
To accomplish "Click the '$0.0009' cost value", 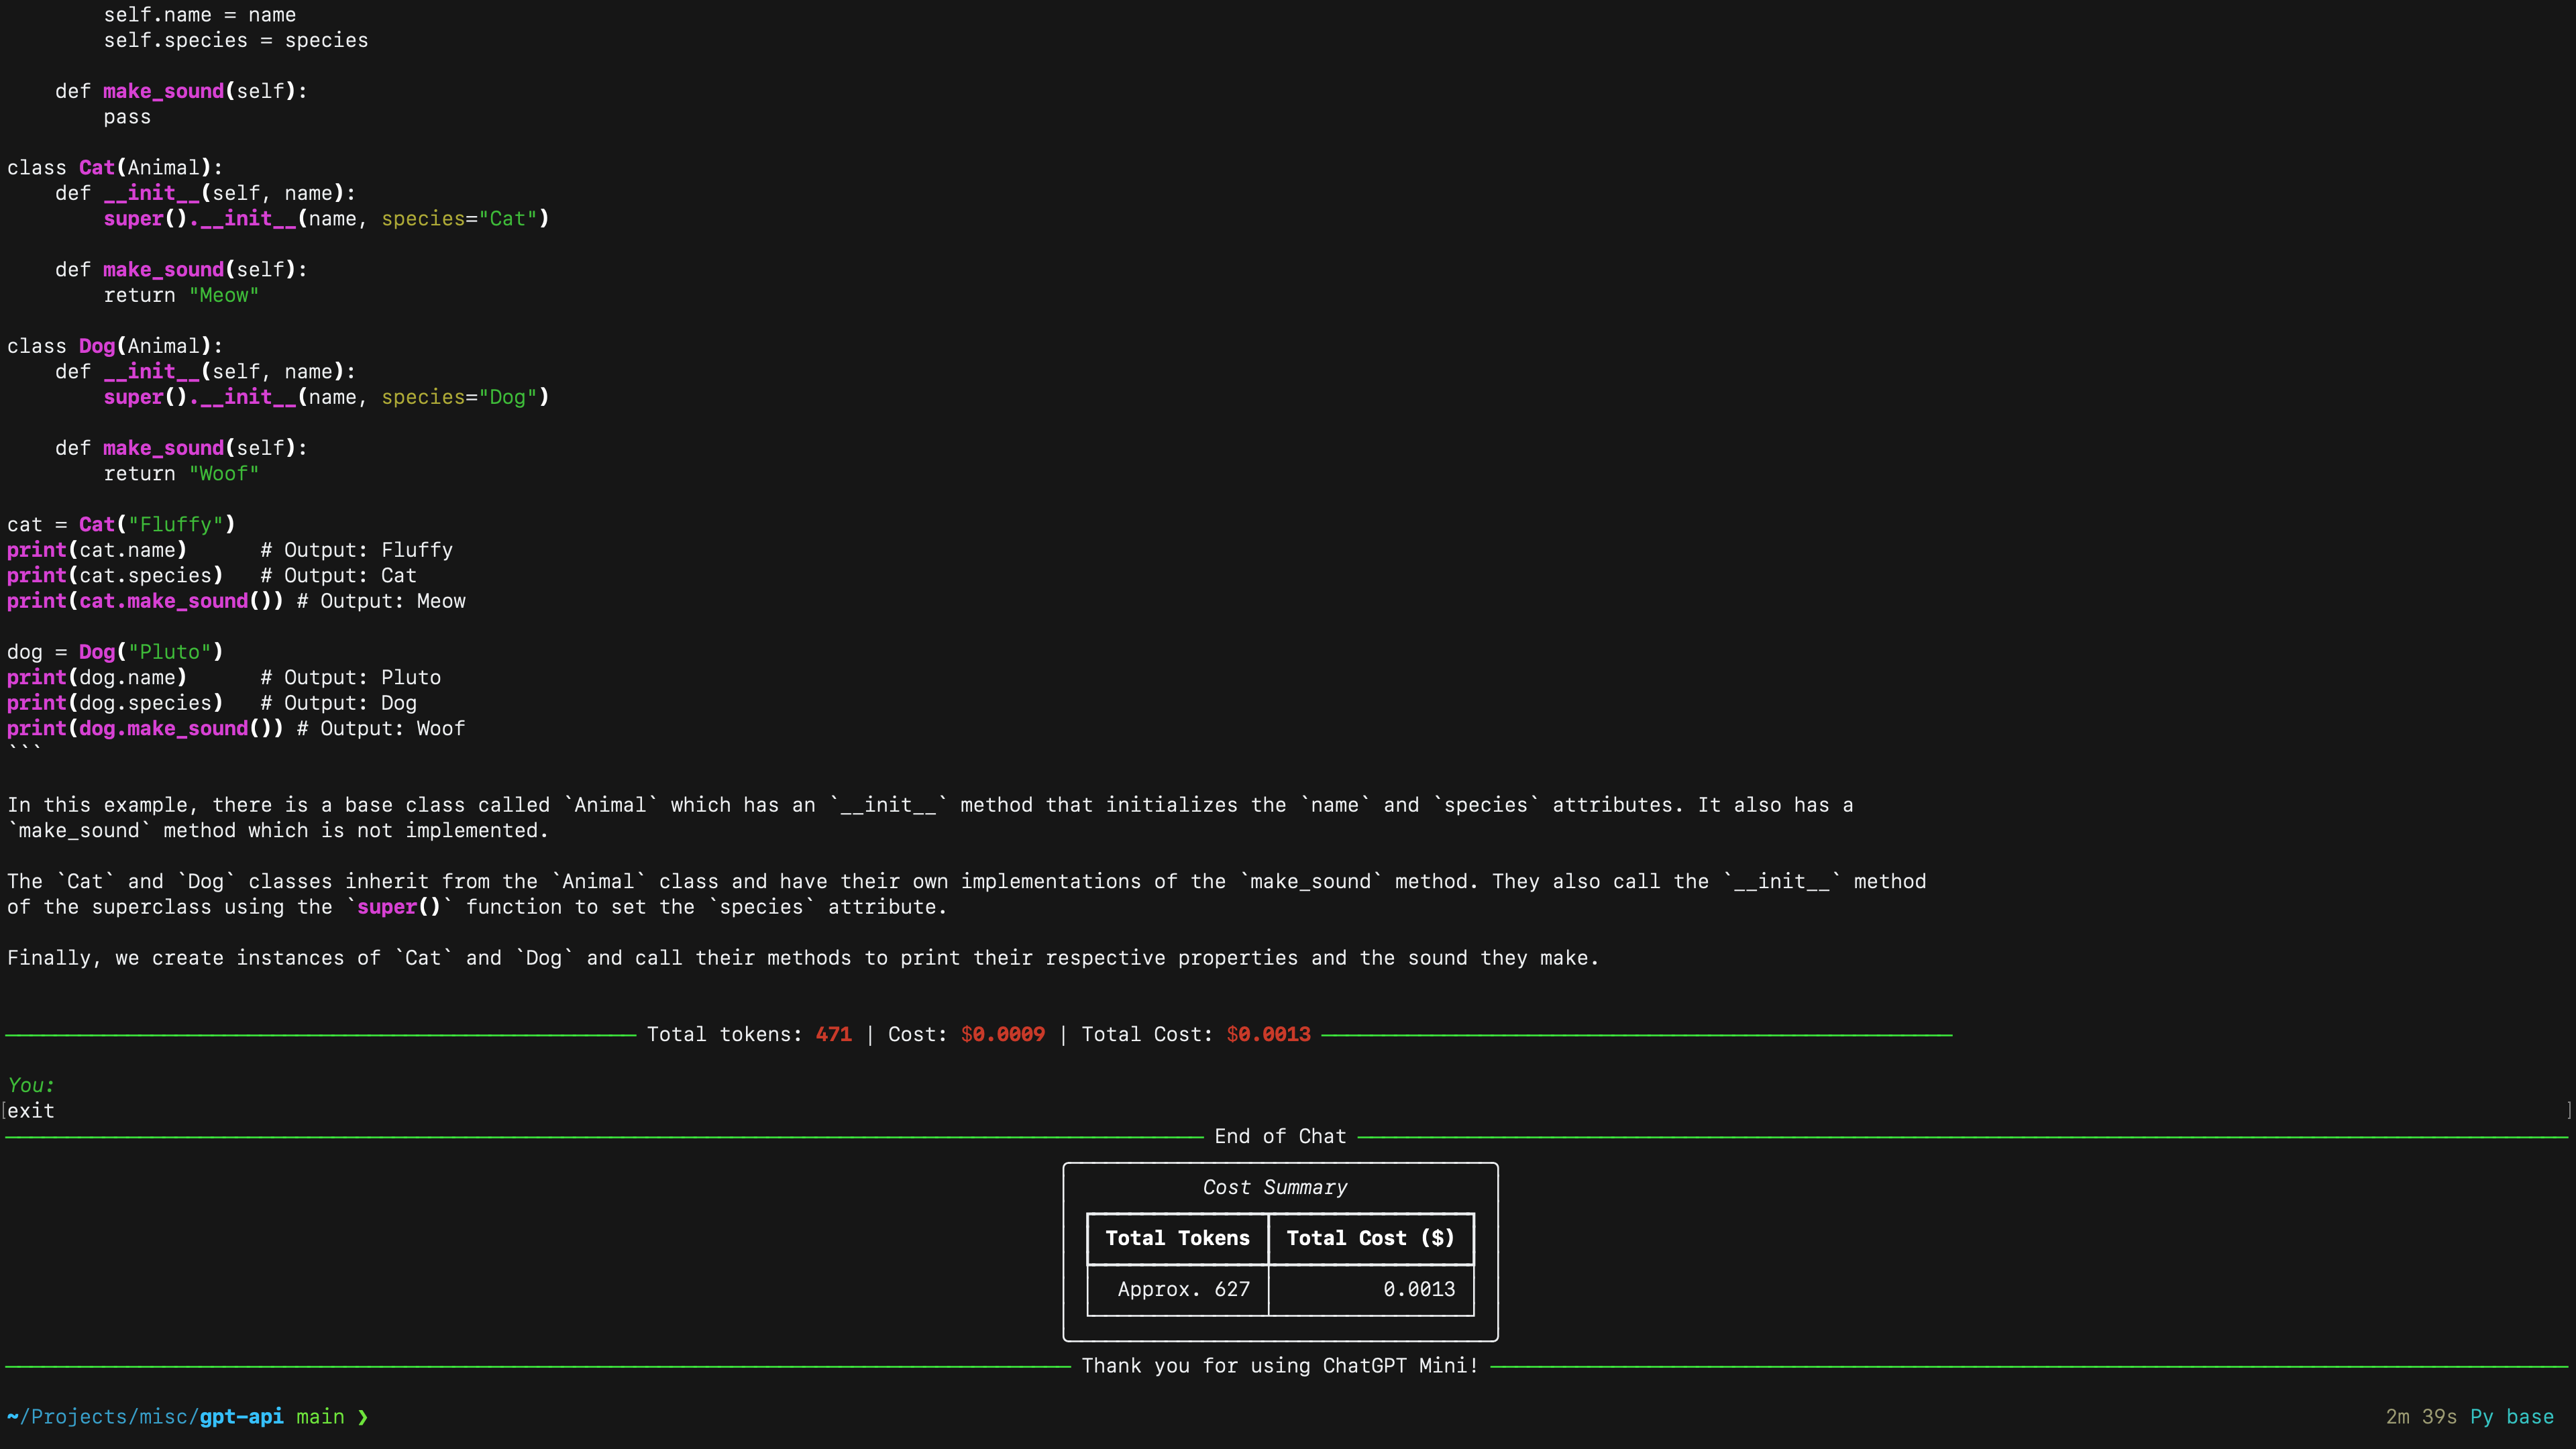I will (1003, 1034).
